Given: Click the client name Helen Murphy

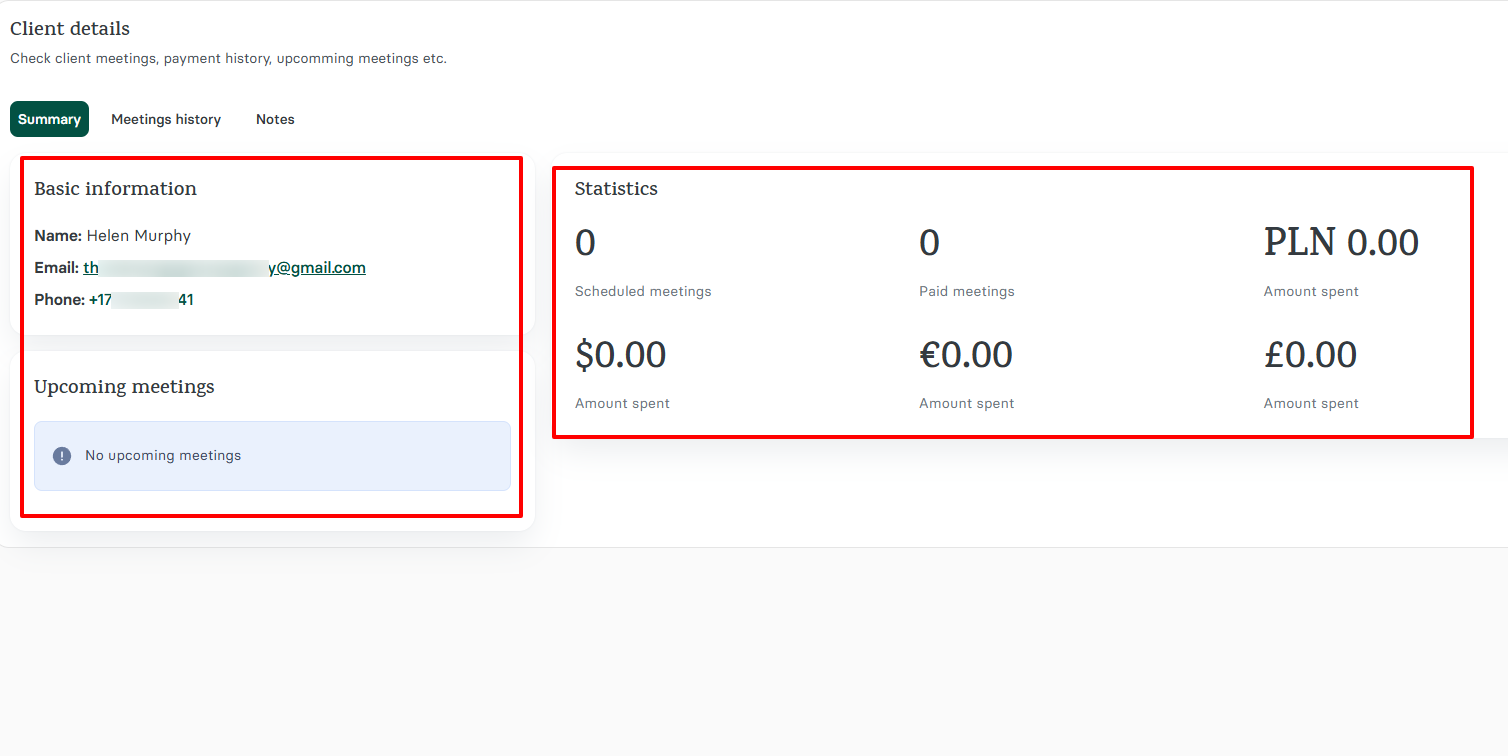Looking at the screenshot, I should (x=137, y=235).
